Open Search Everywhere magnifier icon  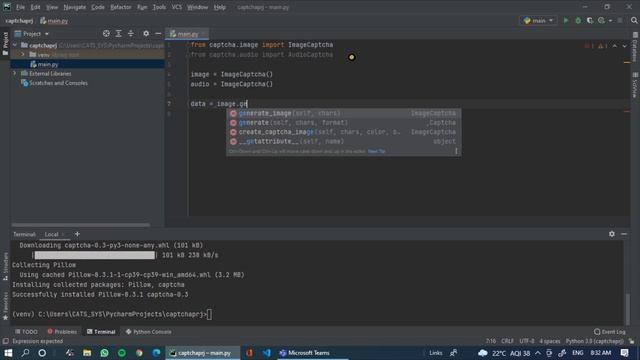click(x=634, y=20)
